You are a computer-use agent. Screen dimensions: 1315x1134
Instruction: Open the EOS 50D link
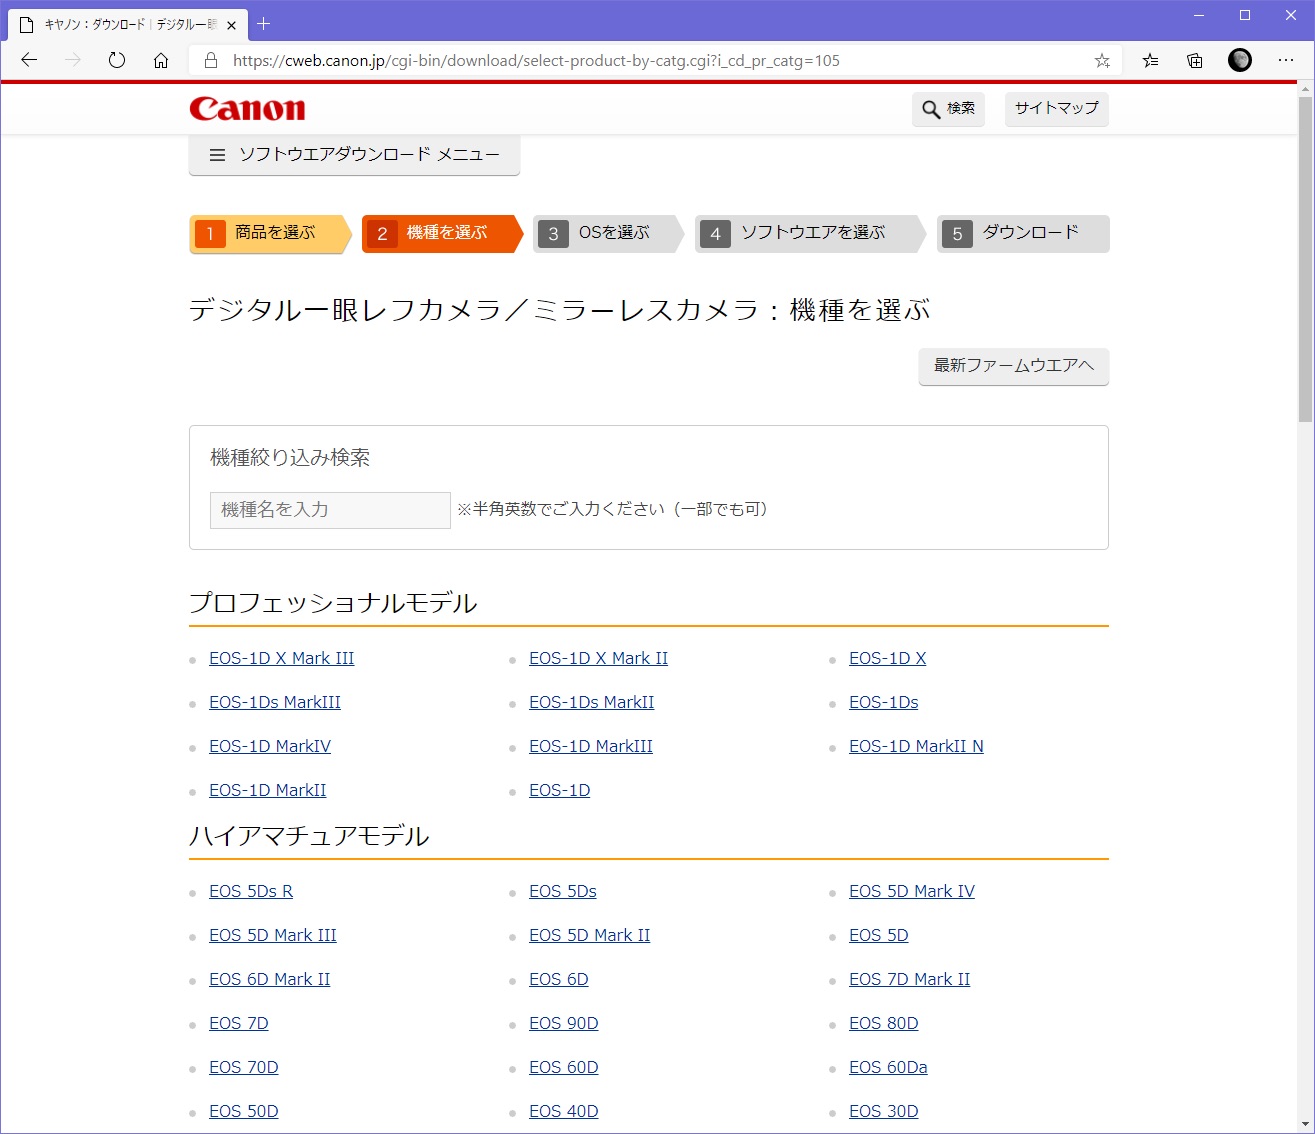pos(243,1111)
